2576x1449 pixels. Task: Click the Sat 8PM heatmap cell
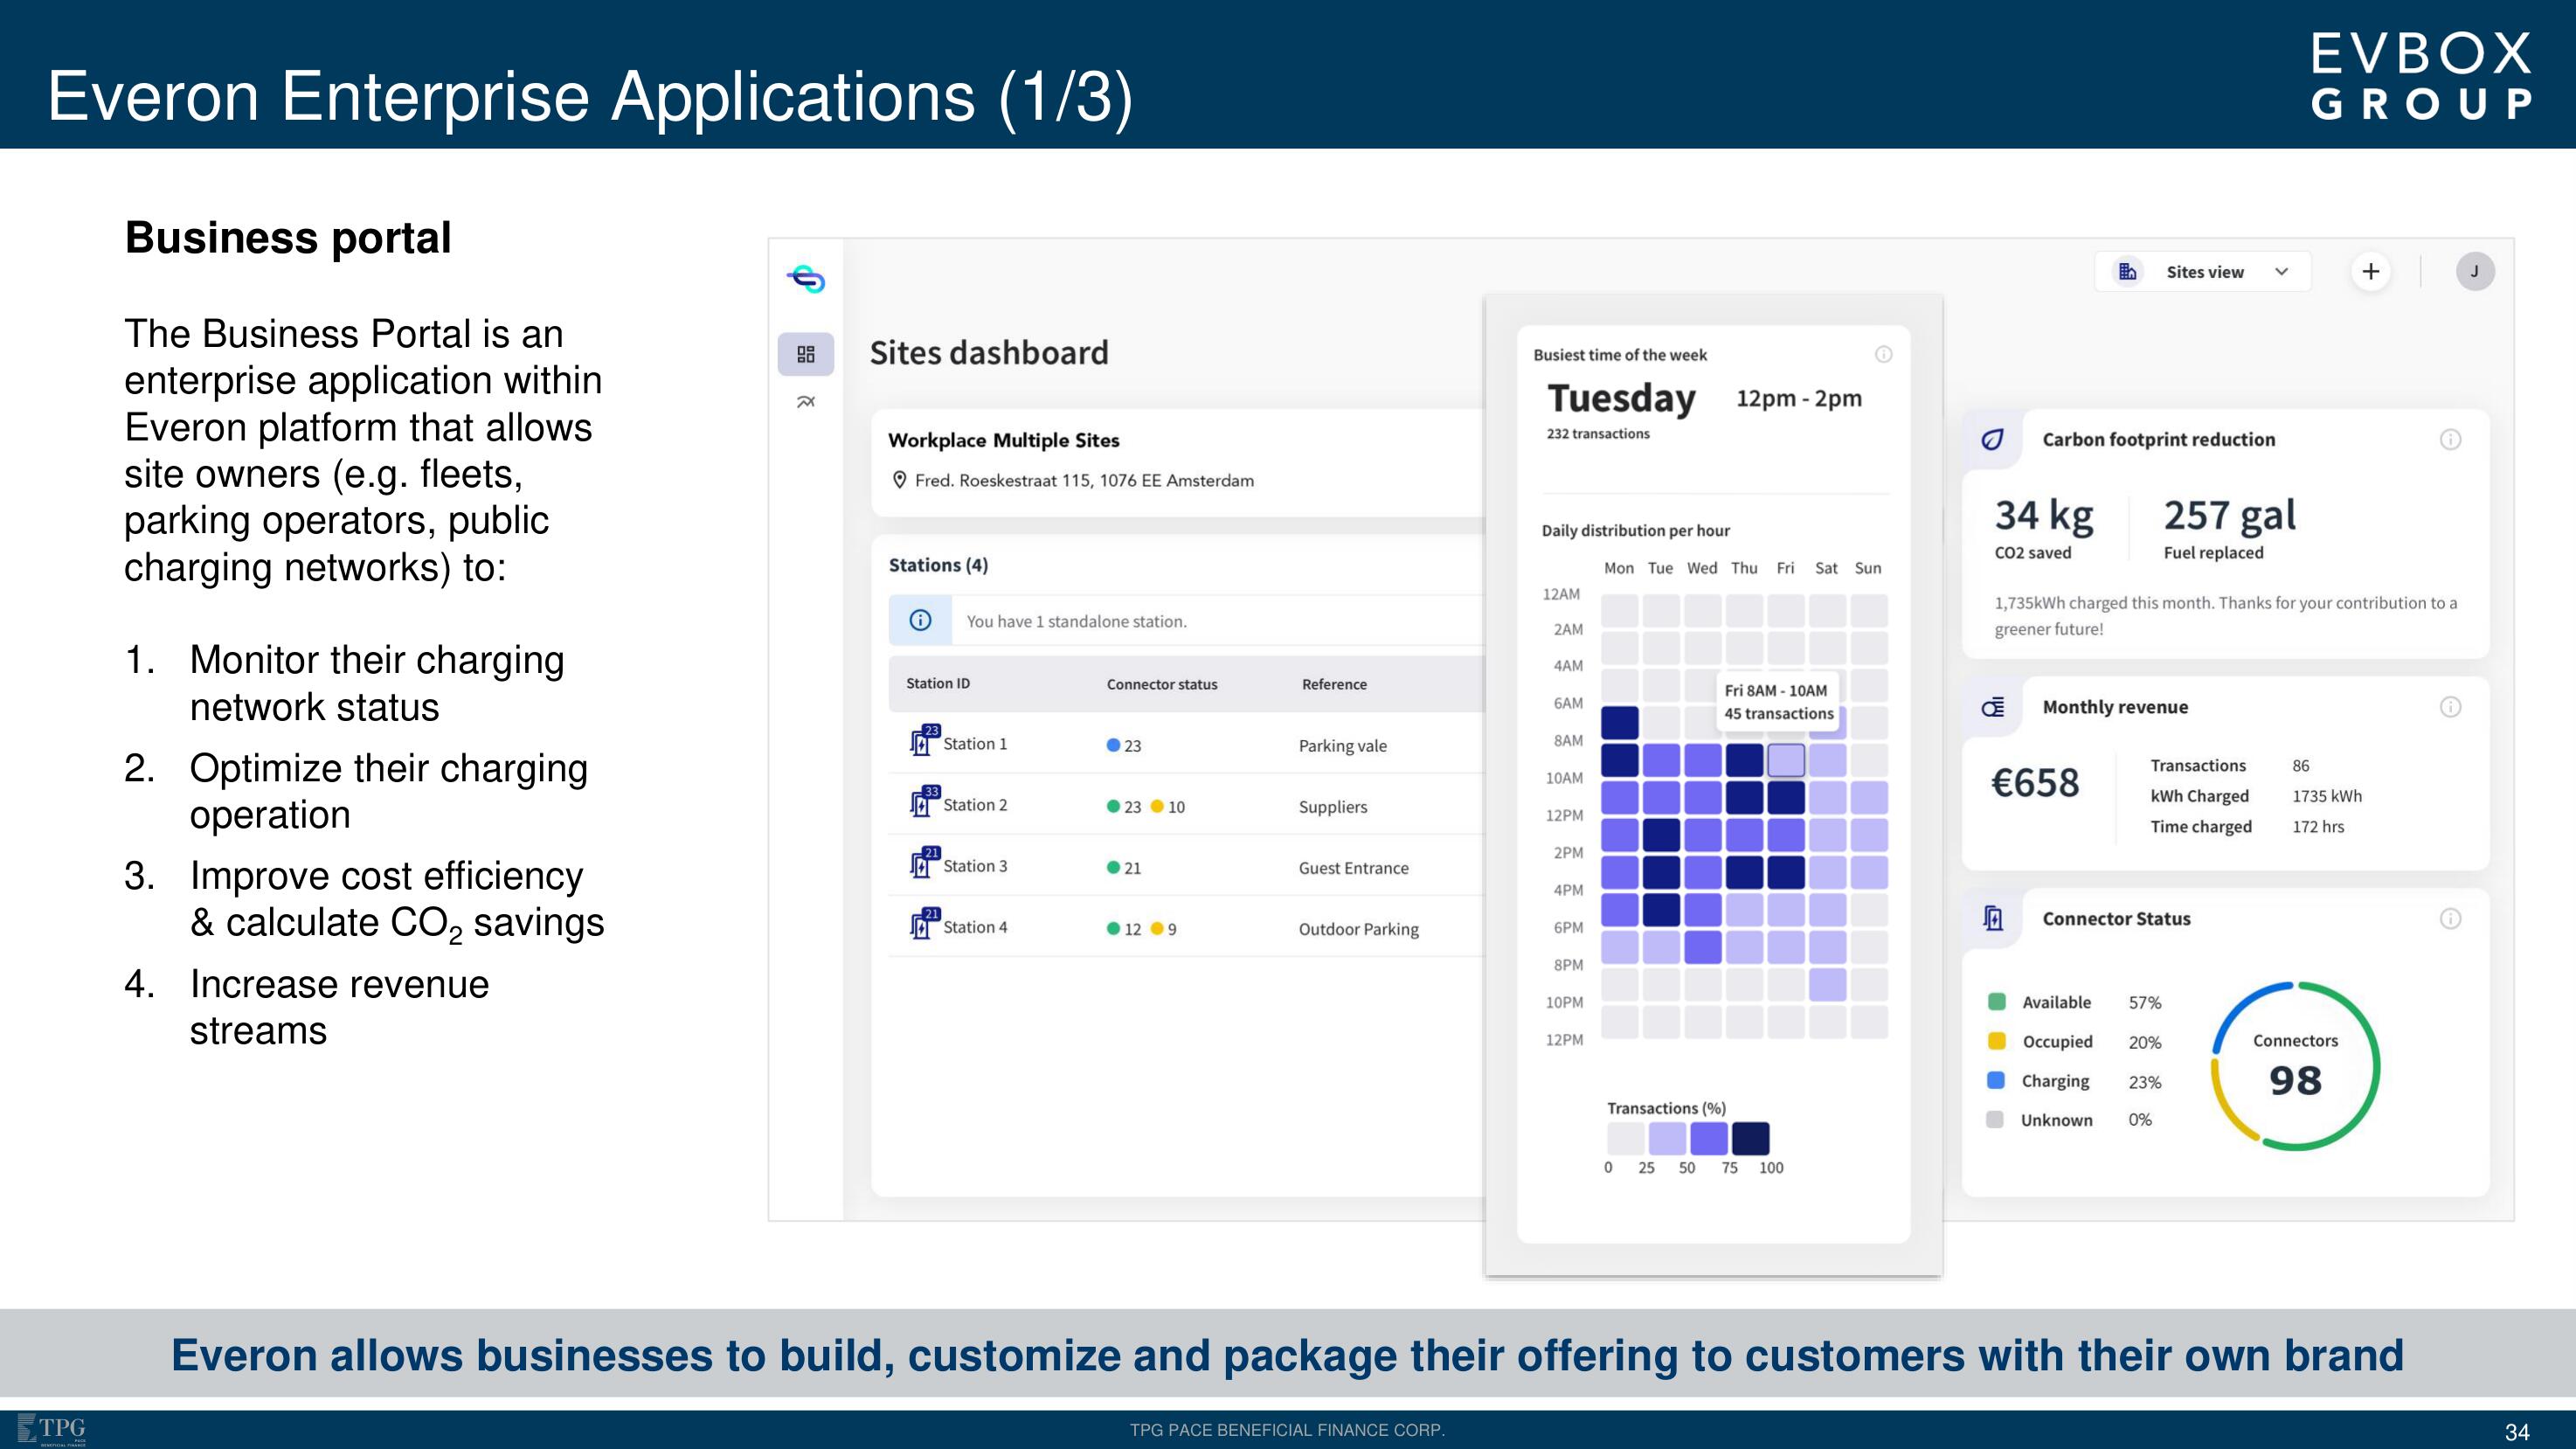coord(1827,984)
